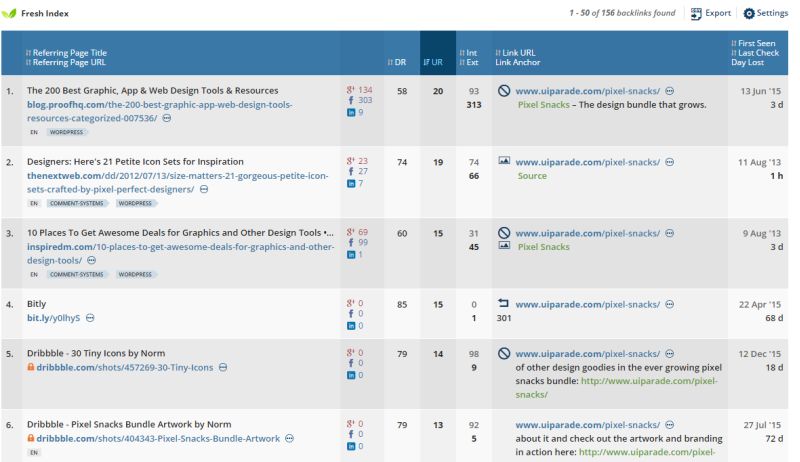Click the 'Fresh Index' label
Screen dimensions: 800x462
(x=45, y=13)
